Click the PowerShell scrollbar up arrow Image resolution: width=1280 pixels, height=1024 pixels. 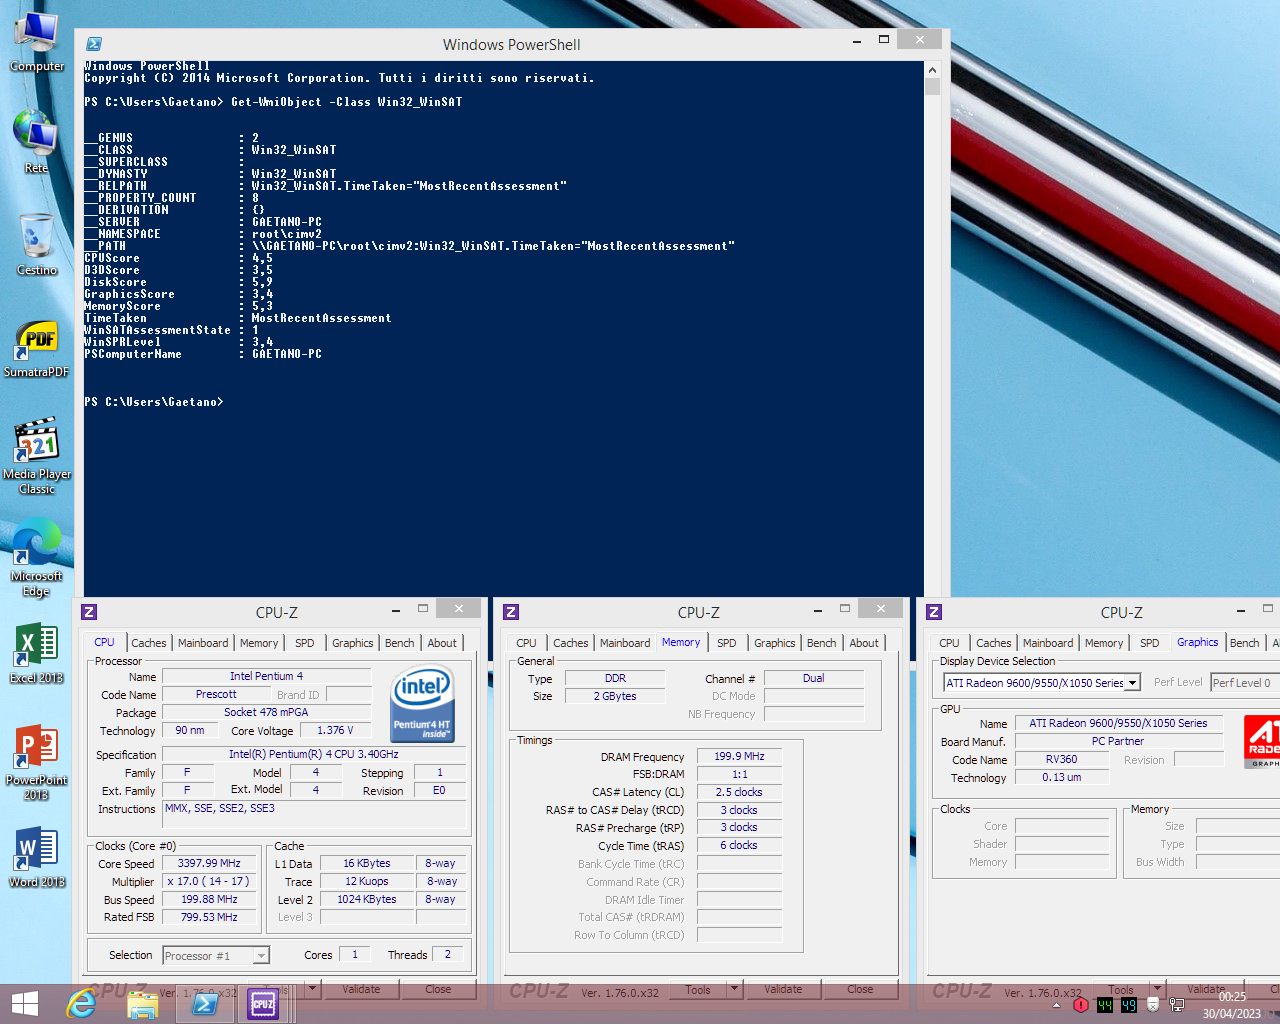(x=932, y=70)
